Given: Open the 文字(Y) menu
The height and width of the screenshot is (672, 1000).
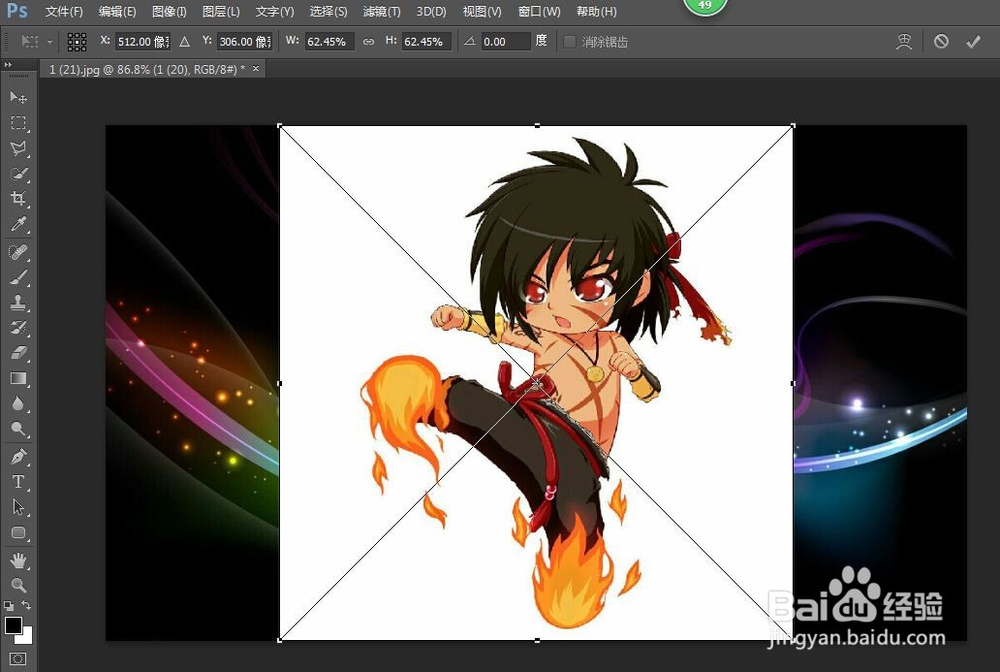Looking at the screenshot, I should 275,11.
